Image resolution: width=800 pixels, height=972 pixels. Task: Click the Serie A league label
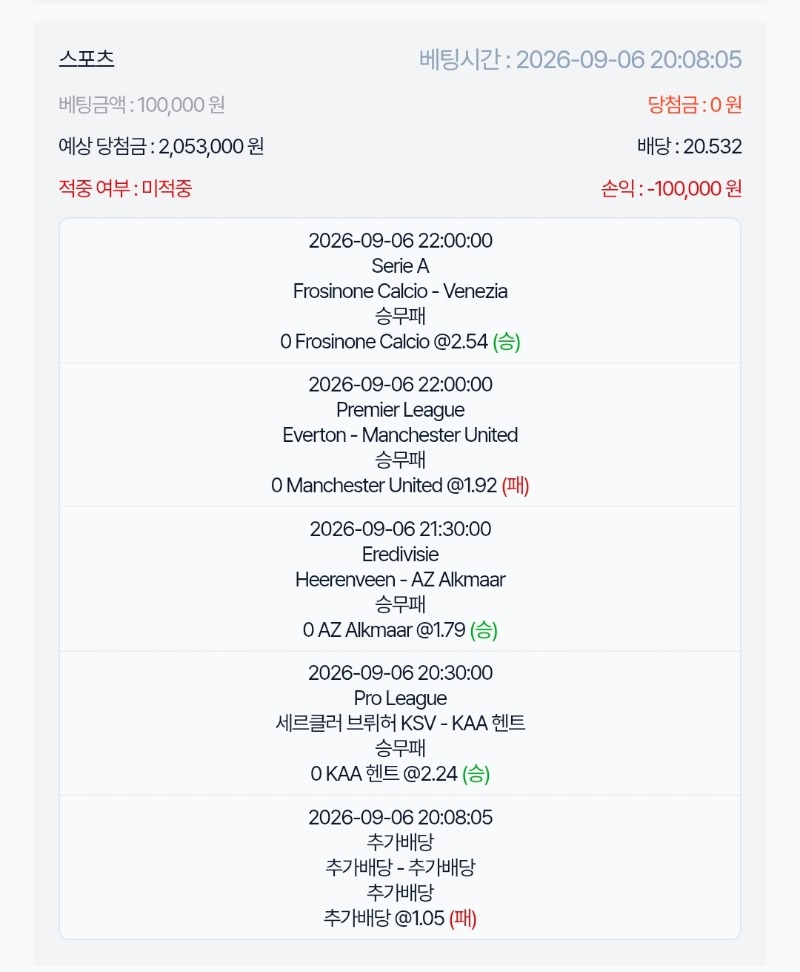[400, 266]
